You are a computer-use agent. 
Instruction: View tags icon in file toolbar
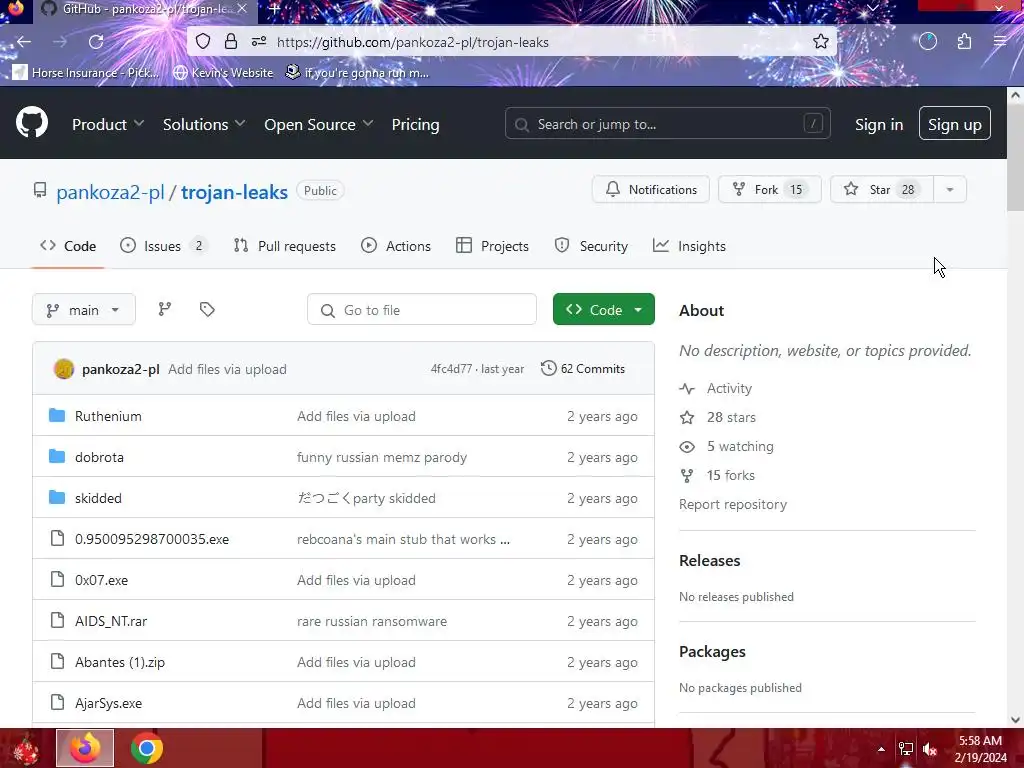(x=207, y=309)
